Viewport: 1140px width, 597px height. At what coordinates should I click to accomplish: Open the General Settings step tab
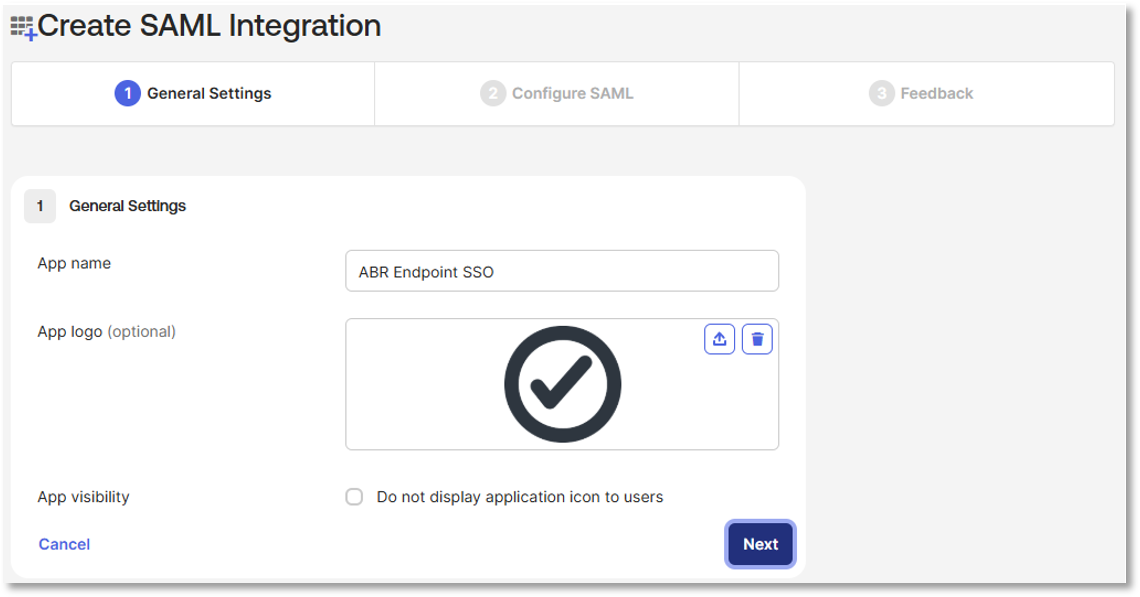click(193, 94)
